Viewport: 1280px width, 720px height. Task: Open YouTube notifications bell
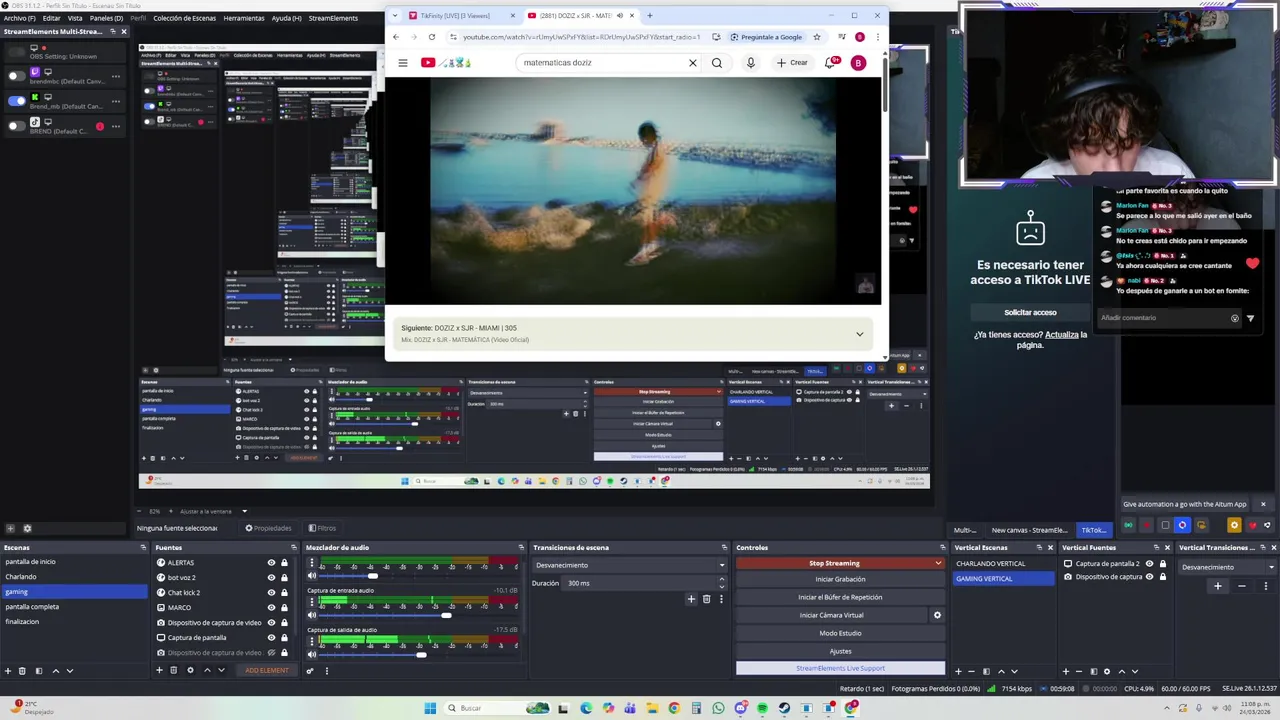(829, 62)
